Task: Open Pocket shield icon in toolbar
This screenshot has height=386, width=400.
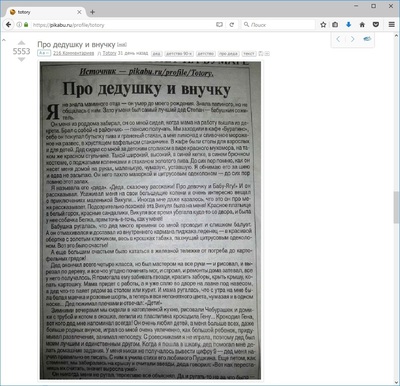Action: click(376, 25)
